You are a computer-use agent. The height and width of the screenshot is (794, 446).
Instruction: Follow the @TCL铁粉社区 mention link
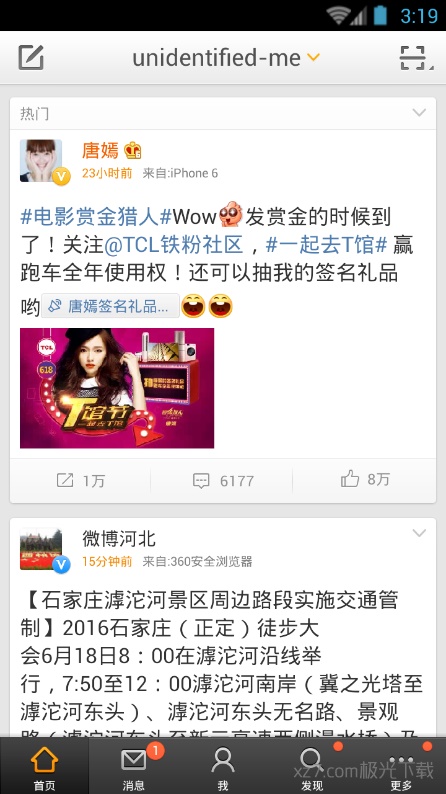(174, 245)
